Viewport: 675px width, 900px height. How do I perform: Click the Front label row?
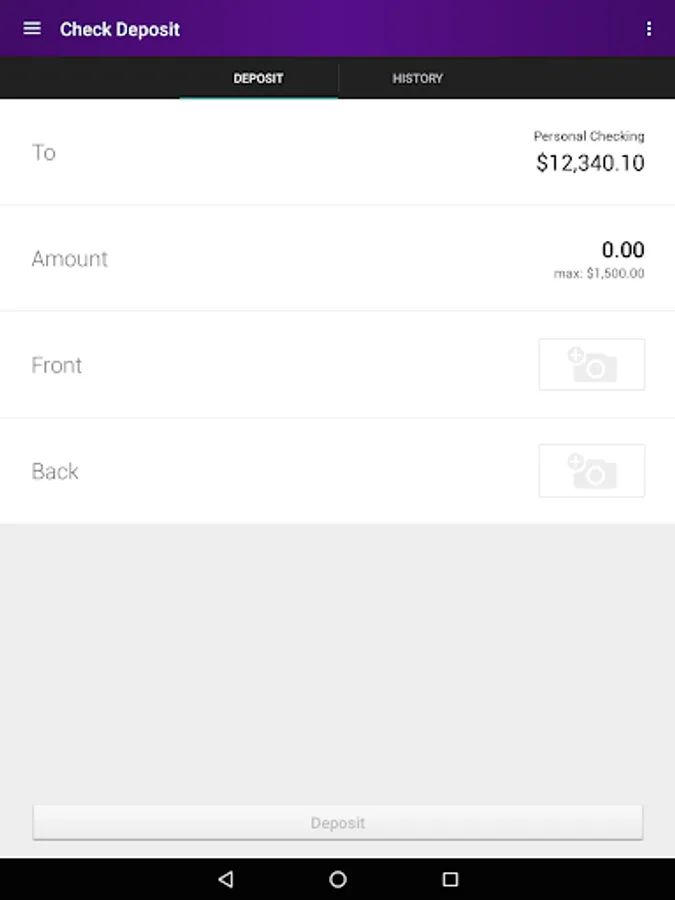tap(338, 364)
